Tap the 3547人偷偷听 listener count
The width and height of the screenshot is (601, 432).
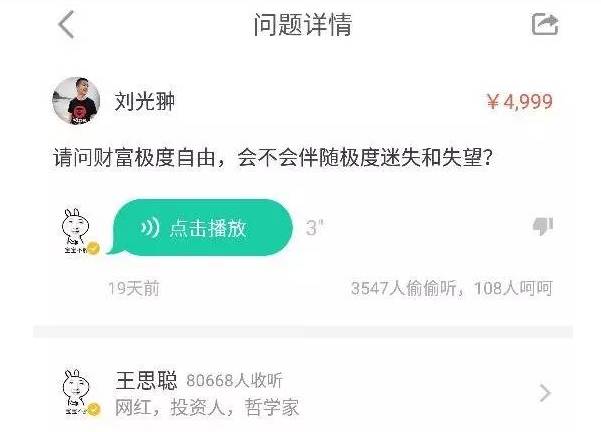tap(404, 288)
